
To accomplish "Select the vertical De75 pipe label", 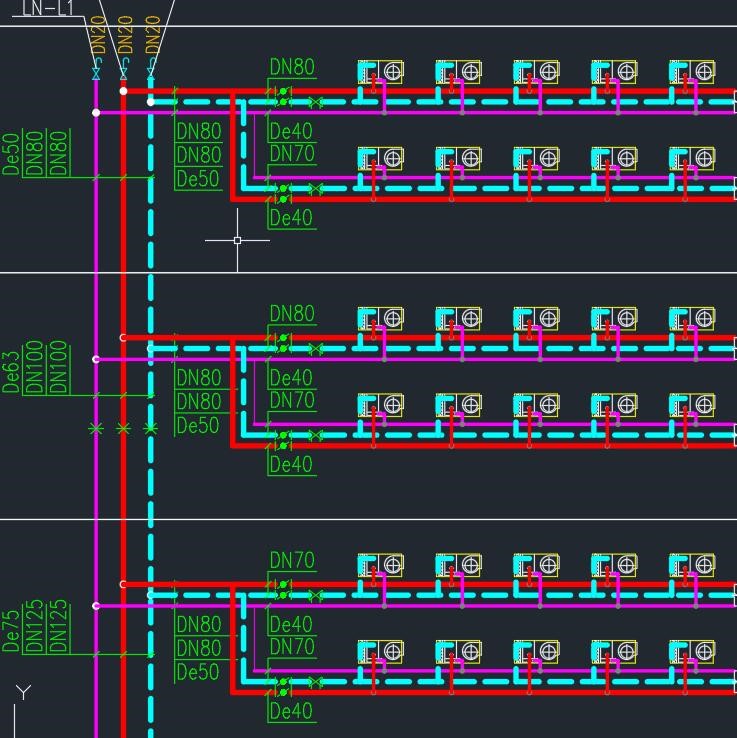I will click(x=12, y=630).
